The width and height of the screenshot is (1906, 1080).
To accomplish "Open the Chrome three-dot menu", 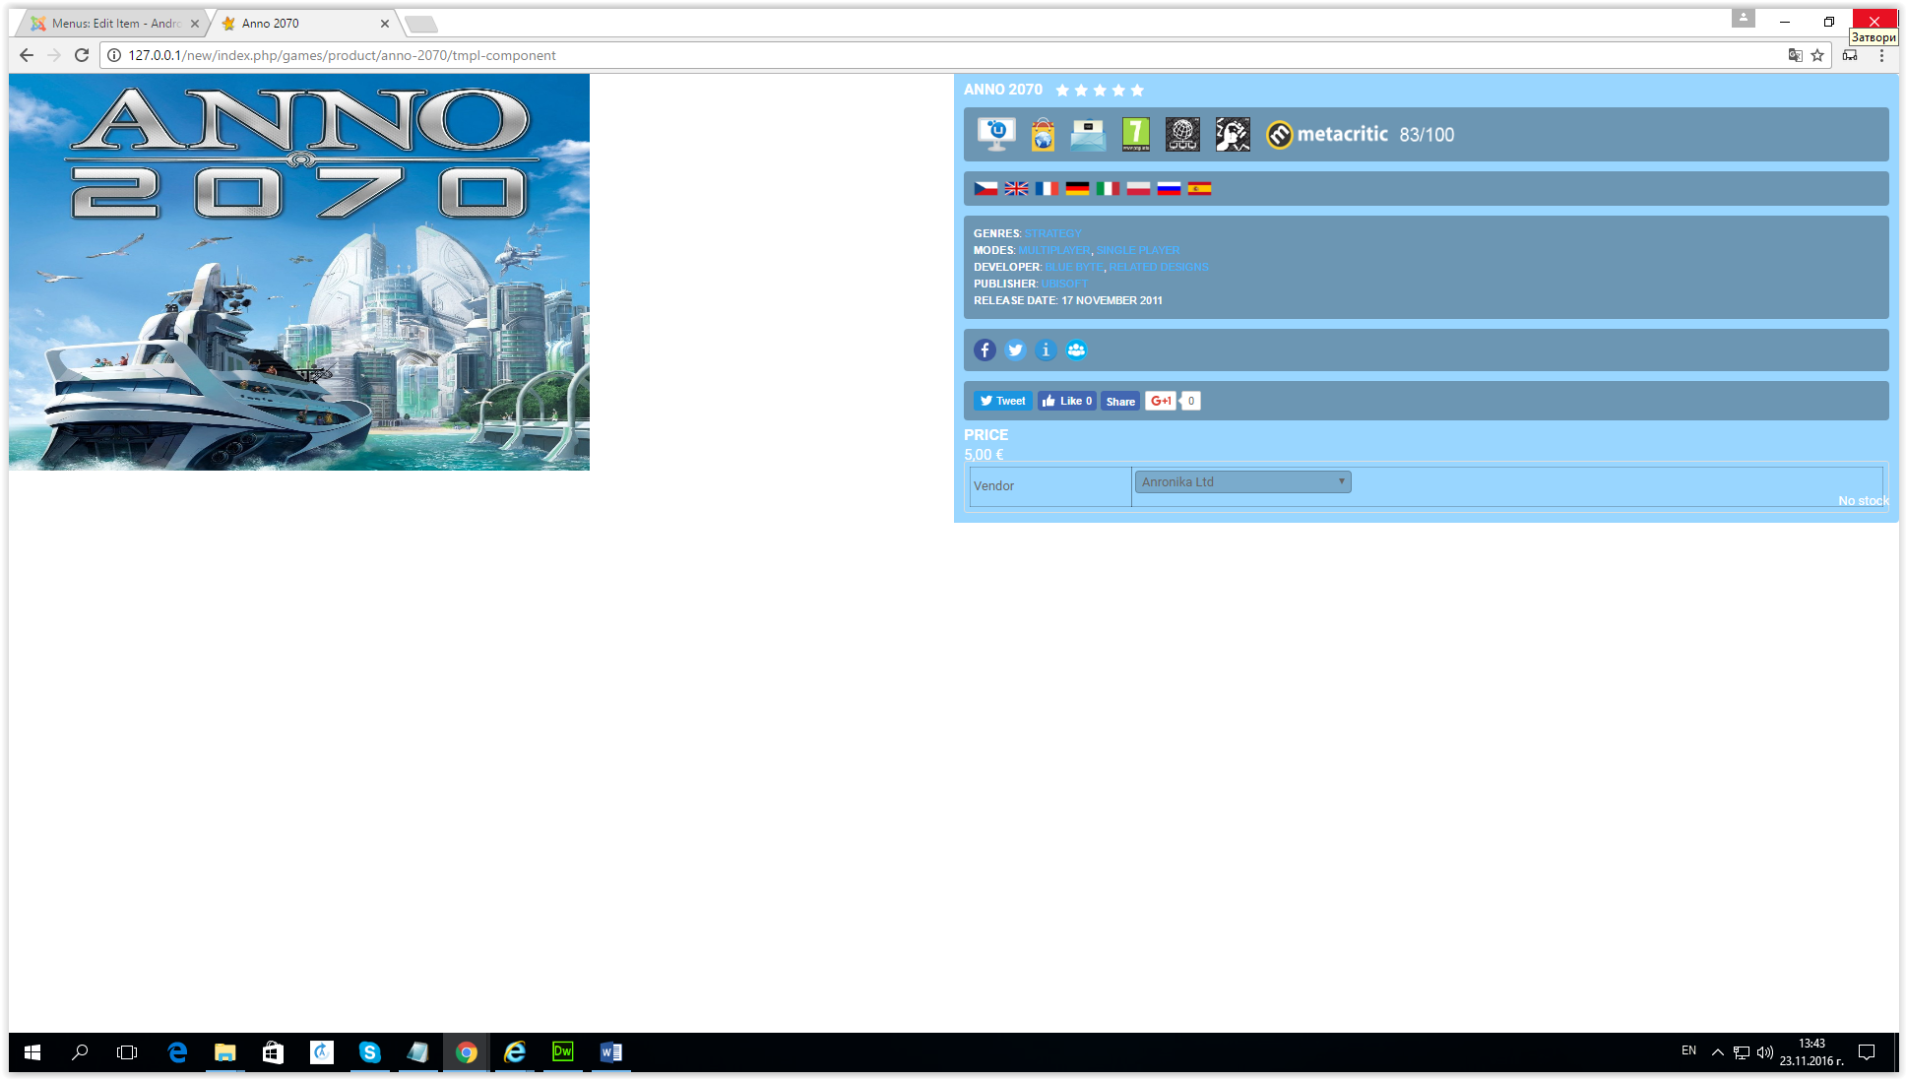I will pos(1881,55).
